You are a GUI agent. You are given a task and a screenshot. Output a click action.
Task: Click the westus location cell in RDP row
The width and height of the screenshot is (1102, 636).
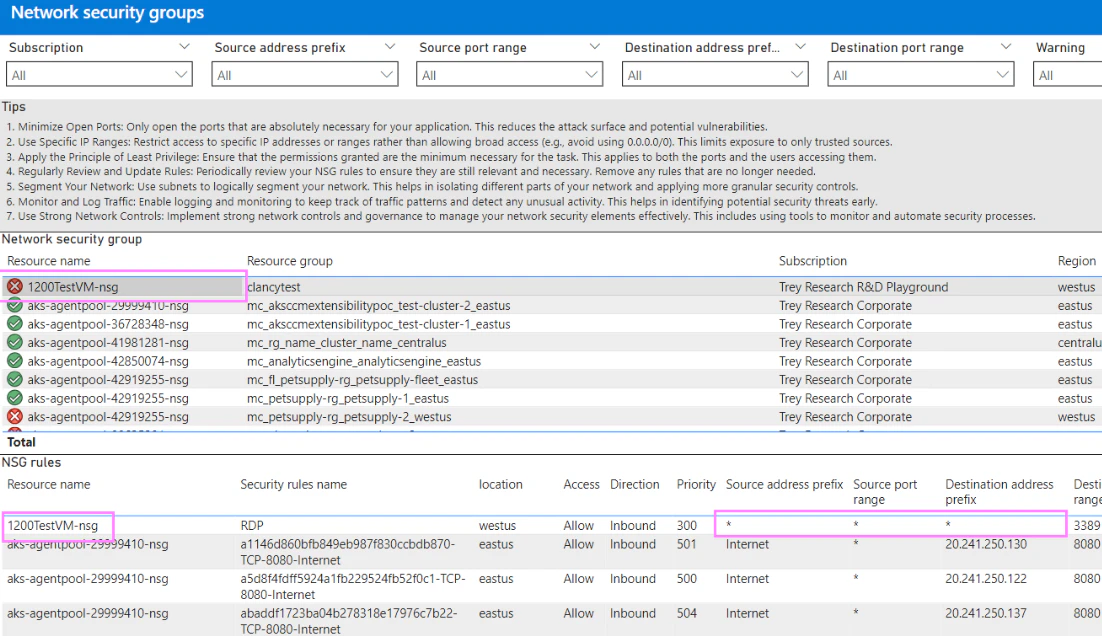(497, 525)
